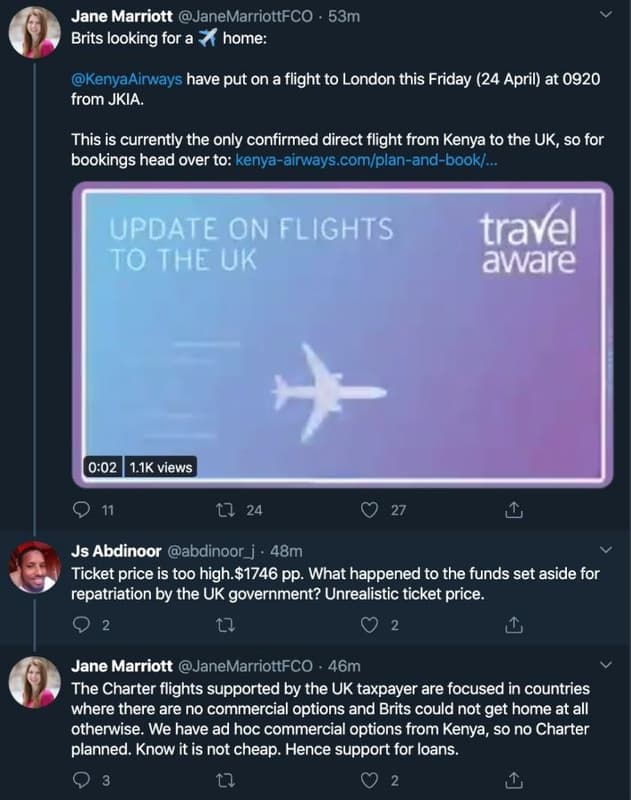Reply to Jane Marriott's flight update tweet
The height and width of the screenshot is (800, 631).
(x=82, y=510)
